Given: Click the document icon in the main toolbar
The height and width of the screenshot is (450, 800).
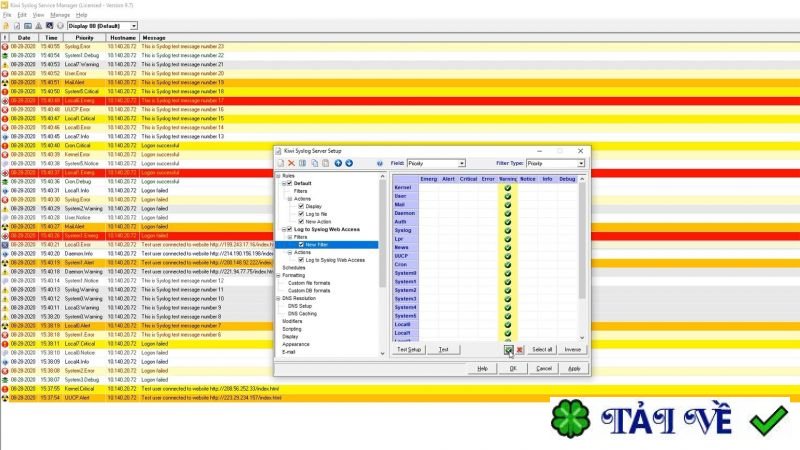Looking at the screenshot, I should click(x=17, y=26).
